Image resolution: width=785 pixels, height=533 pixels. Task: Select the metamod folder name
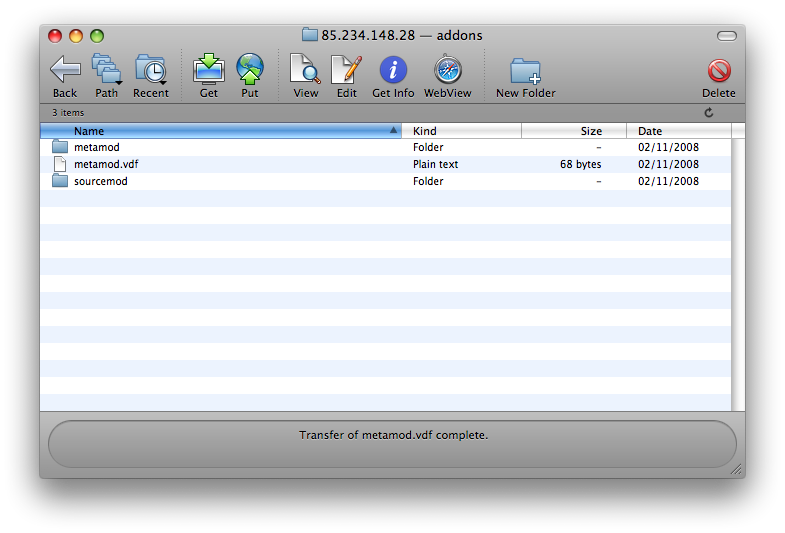[x=97, y=147]
